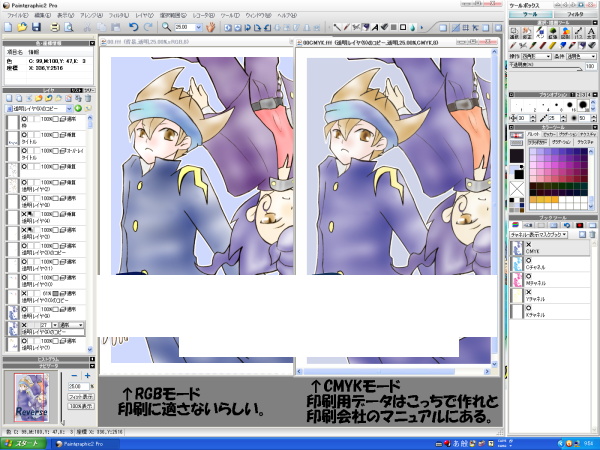Click the Redo arrow icon
600x450 pixels.
tap(148, 27)
